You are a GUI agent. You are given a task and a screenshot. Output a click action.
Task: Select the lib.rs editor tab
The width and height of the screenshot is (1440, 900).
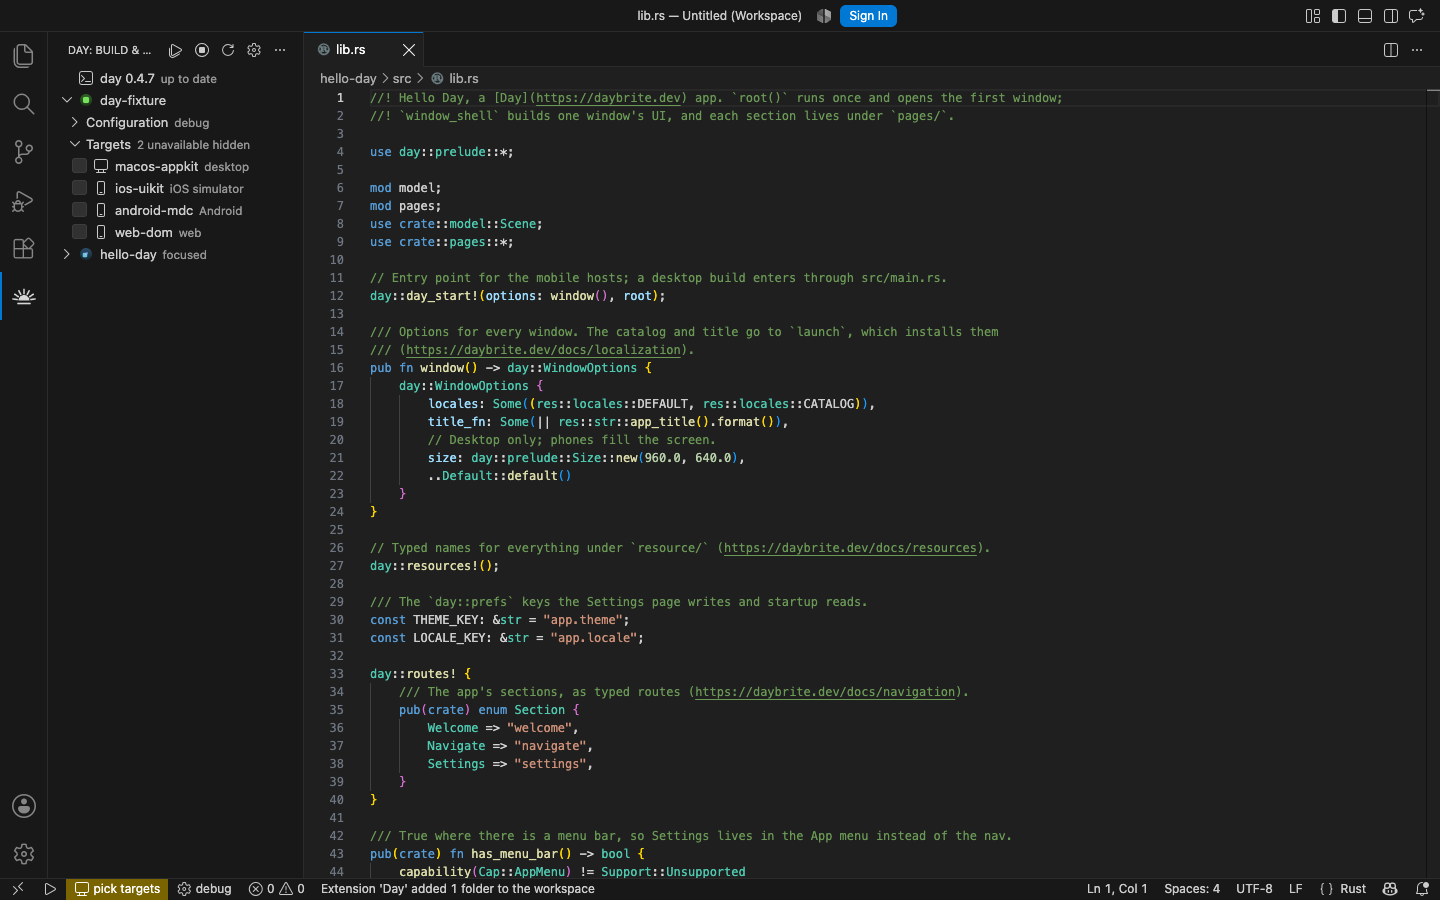[363, 50]
